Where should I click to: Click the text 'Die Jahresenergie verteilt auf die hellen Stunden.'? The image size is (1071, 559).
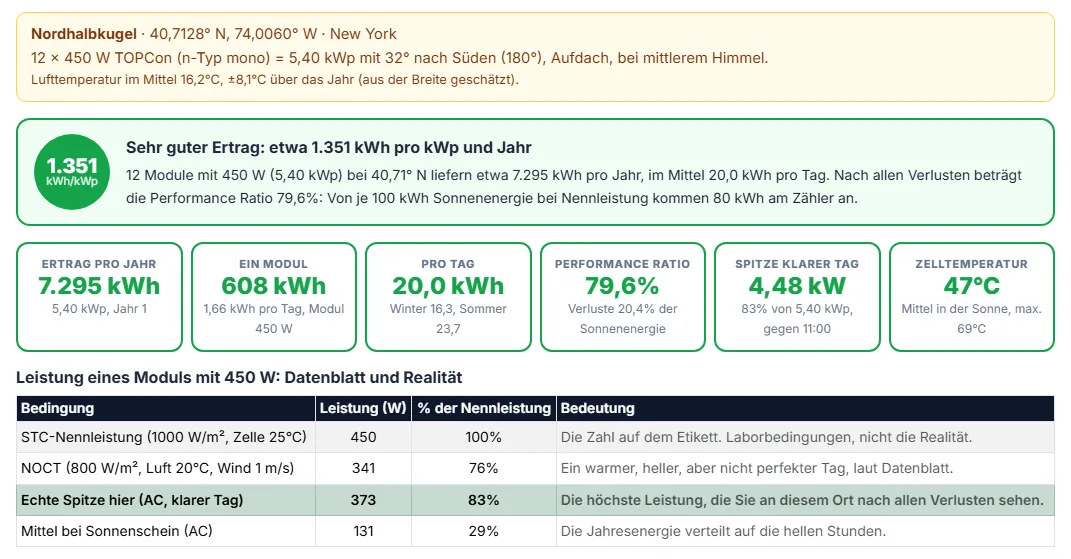(x=723, y=531)
